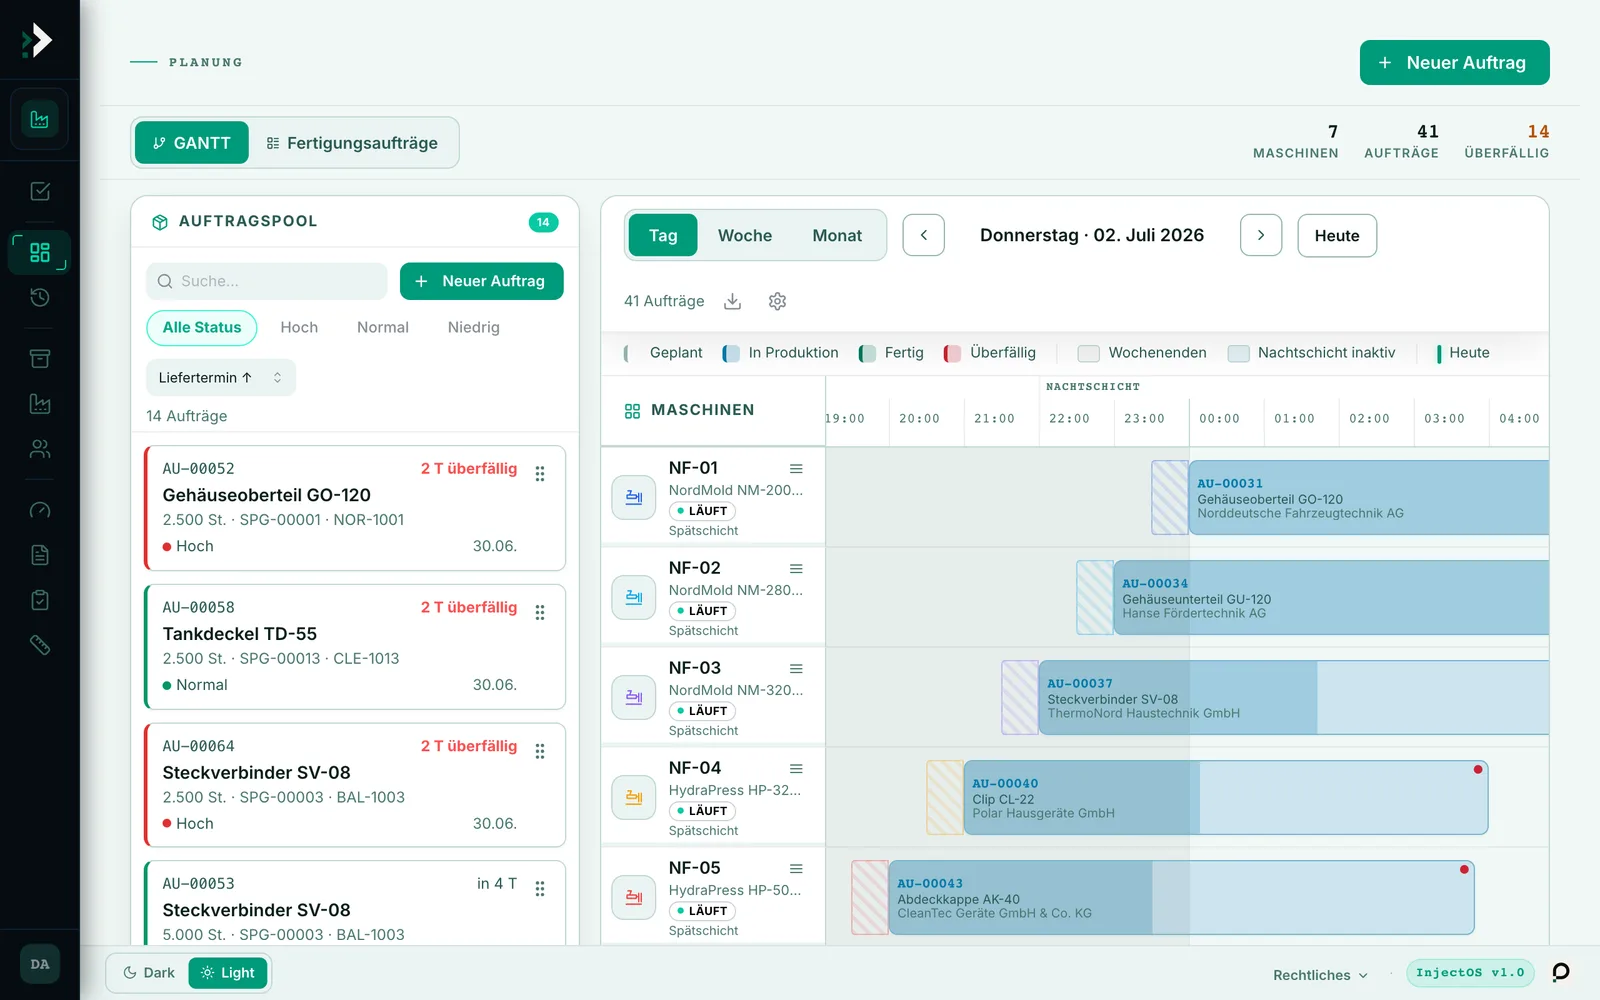Download the 41 Aufträge export icon

[x=733, y=301]
